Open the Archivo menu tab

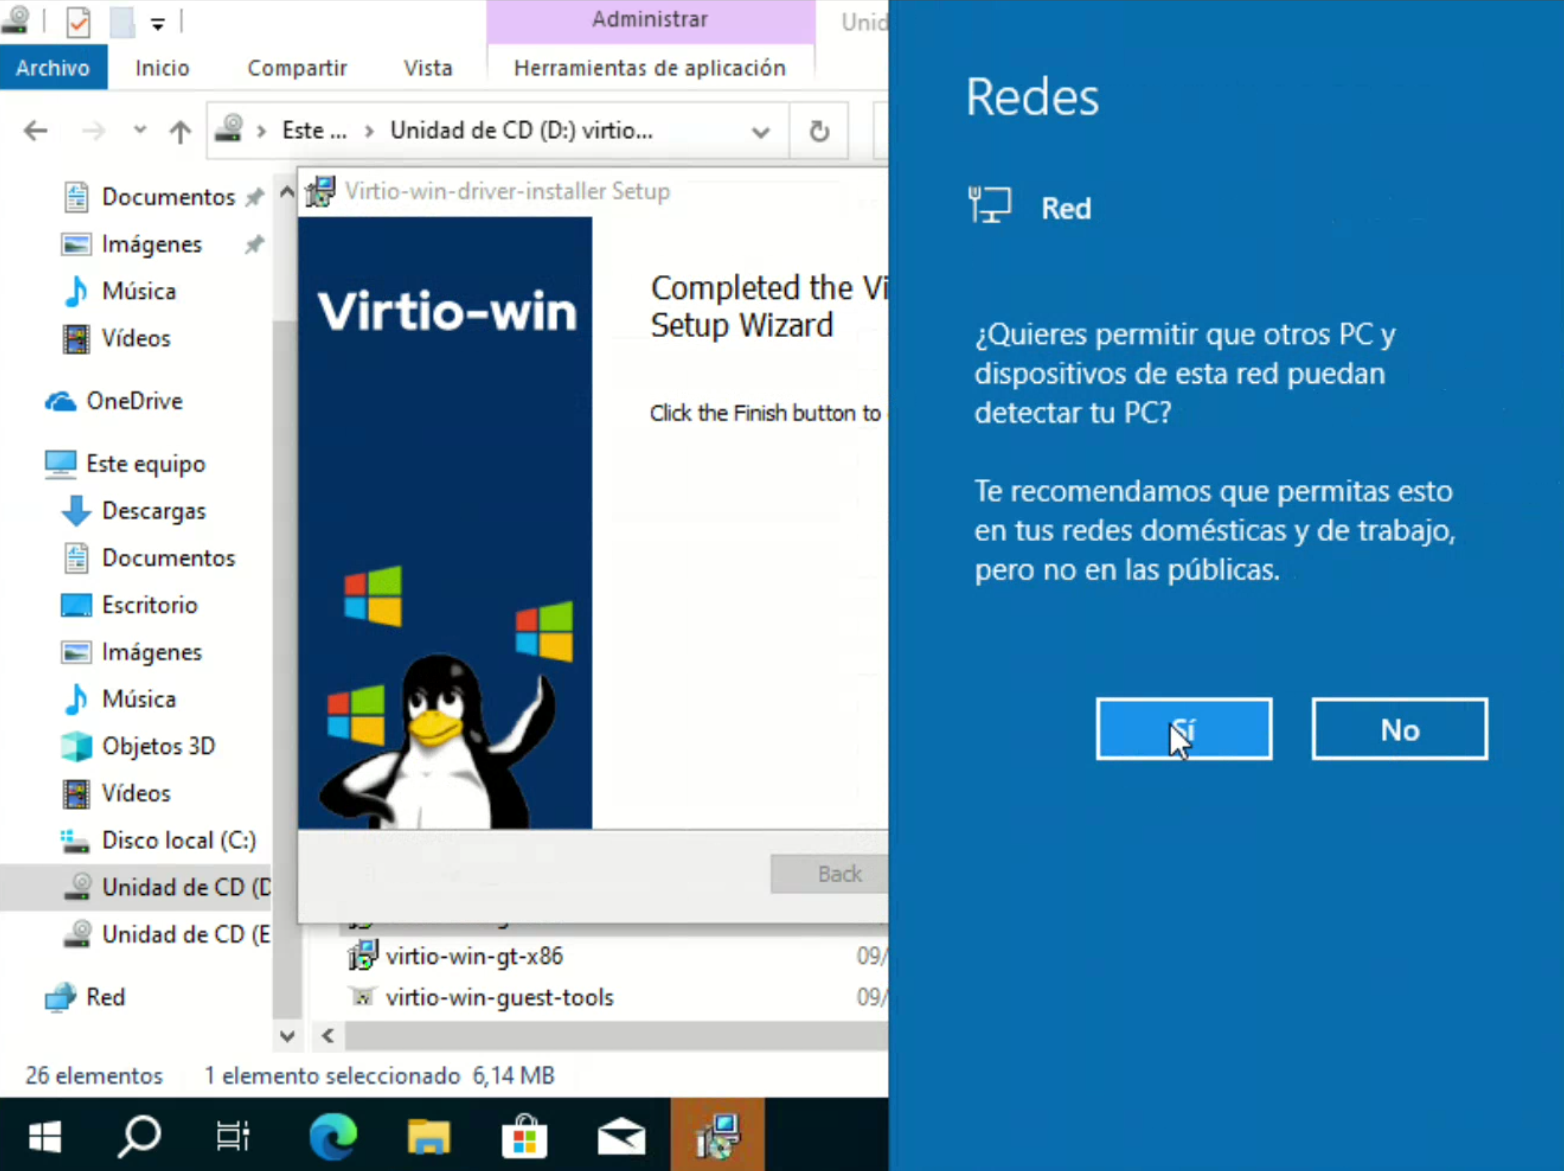[x=53, y=68]
